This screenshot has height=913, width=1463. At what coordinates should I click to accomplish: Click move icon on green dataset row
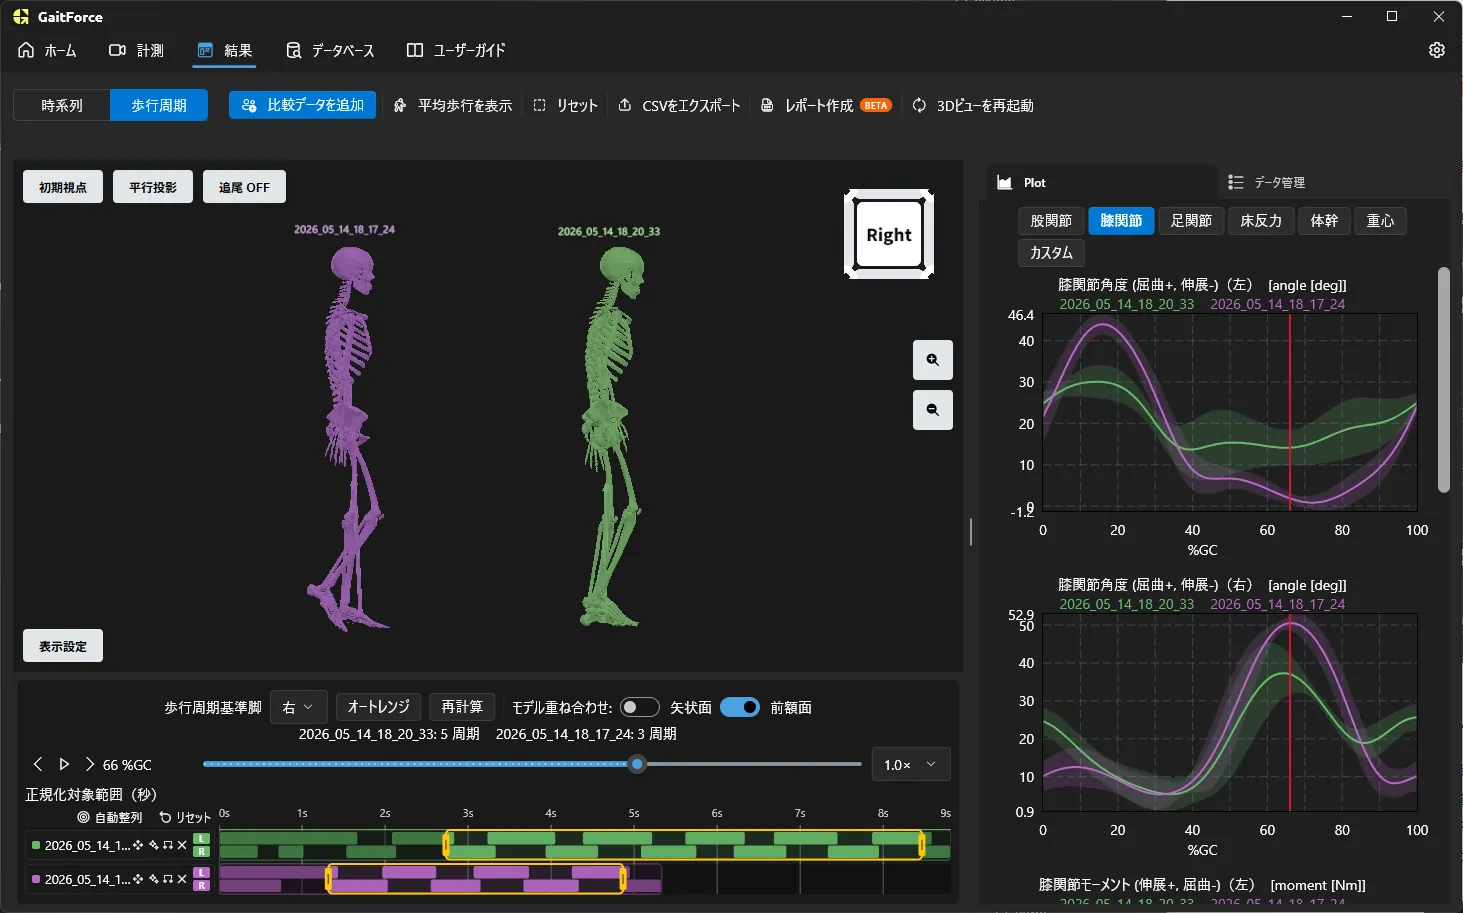[138, 845]
